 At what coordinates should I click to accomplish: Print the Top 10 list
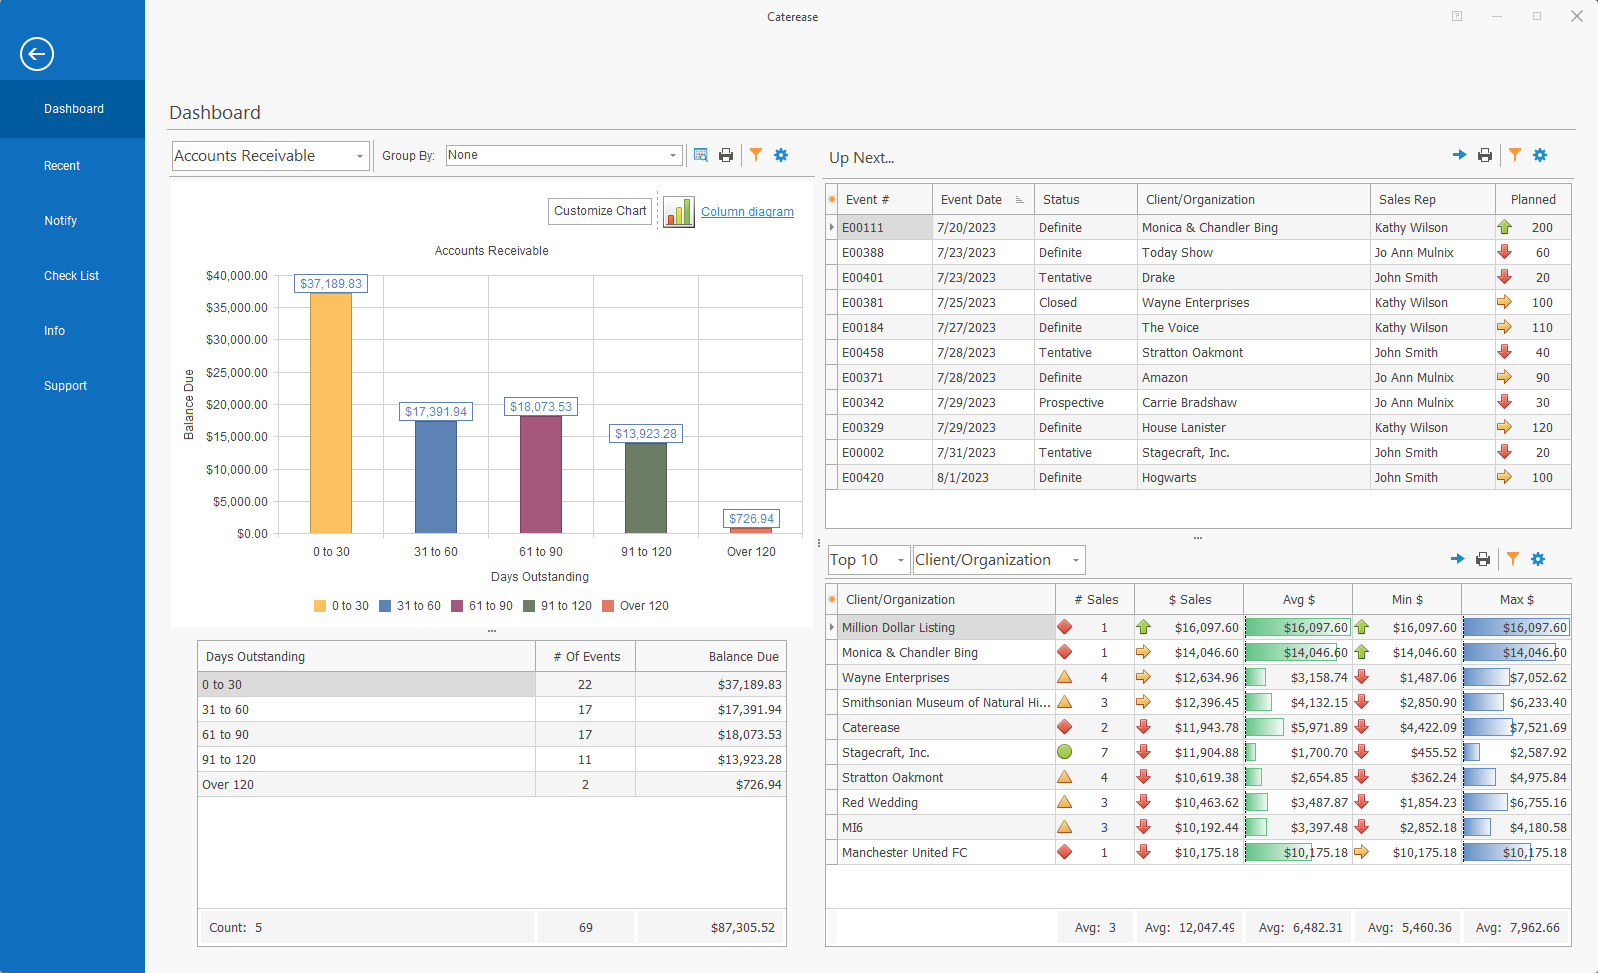click(x=1483, y=559)
